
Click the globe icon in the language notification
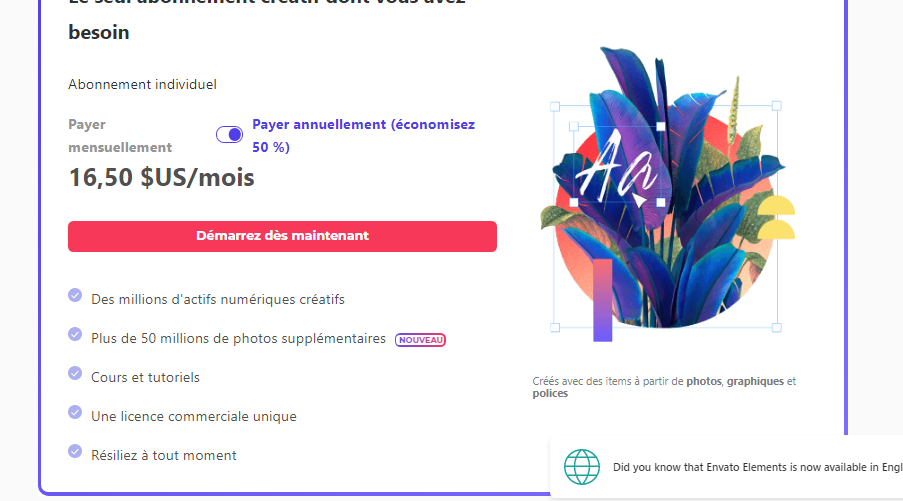click(582, 466)
